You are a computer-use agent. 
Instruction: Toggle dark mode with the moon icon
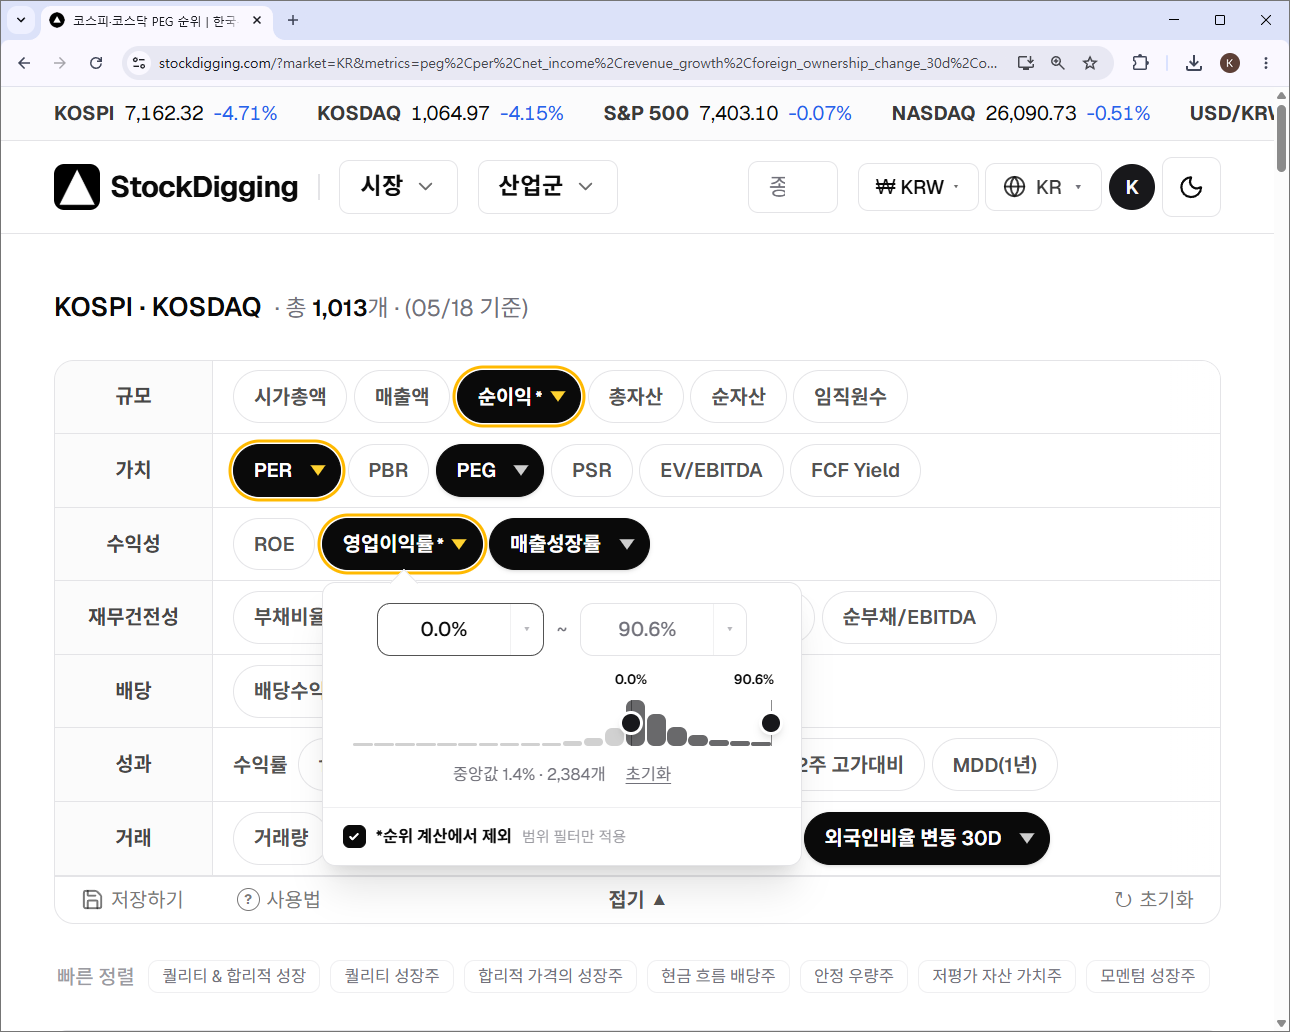[1191, 187]
